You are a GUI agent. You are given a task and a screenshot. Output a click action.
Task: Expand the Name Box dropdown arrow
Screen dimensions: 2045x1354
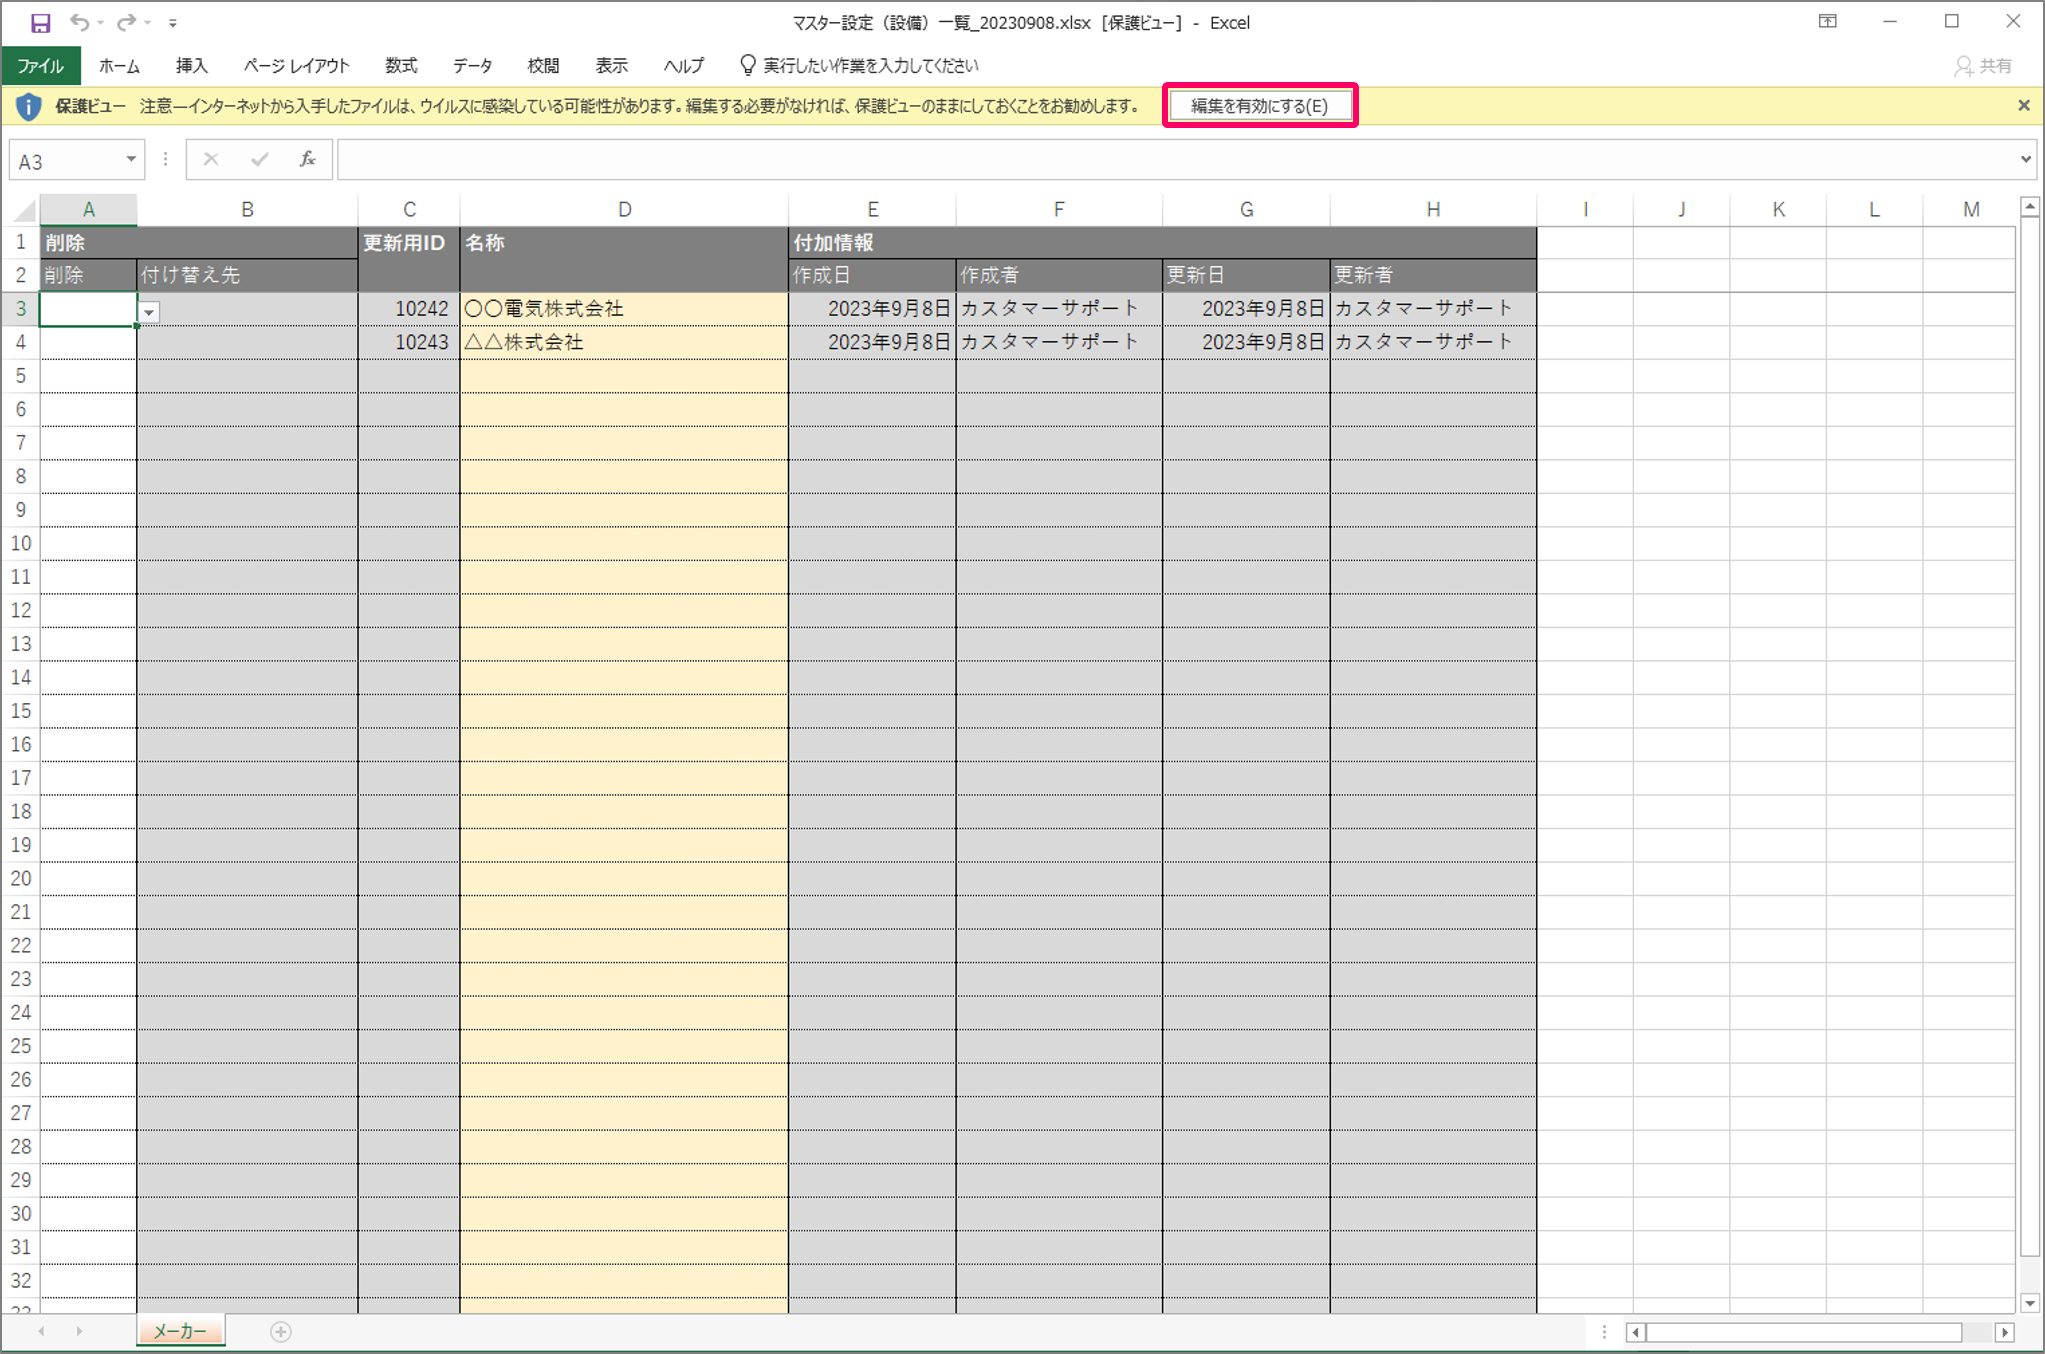[x=130, y=160]
